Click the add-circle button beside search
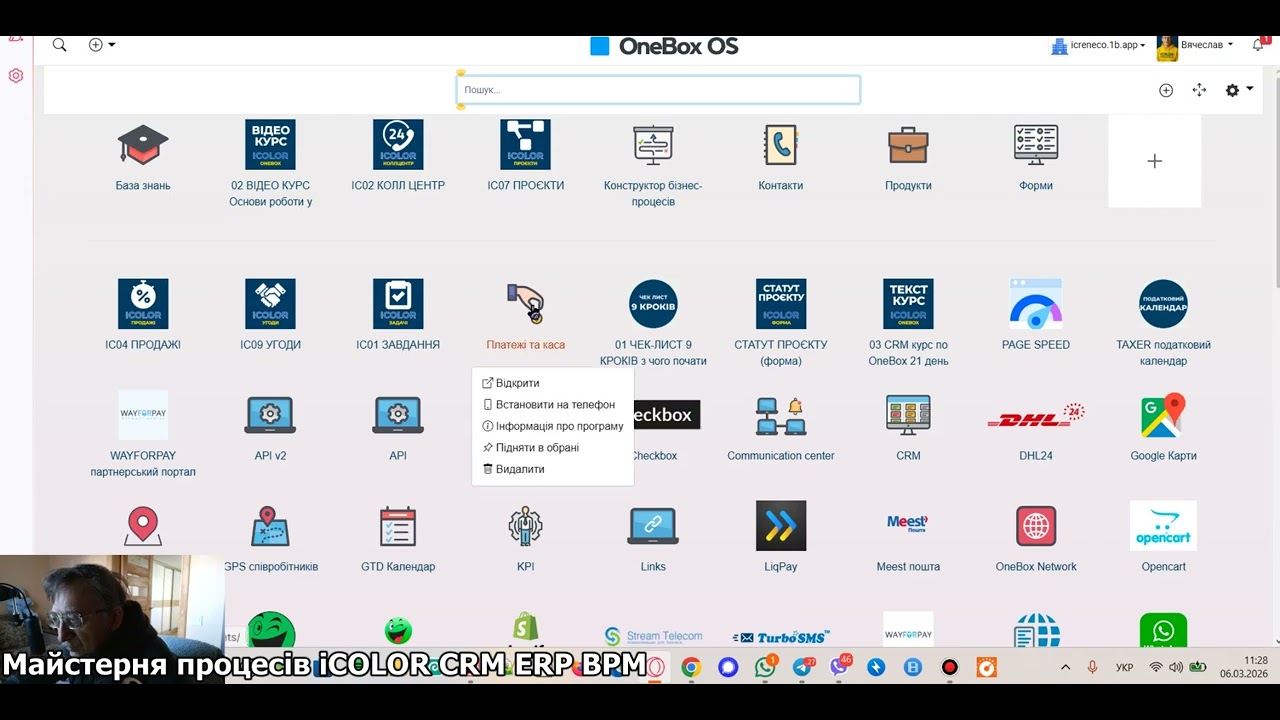Image resolution: width=1280 pixels, height=720 pixels. click(1166, 90)
